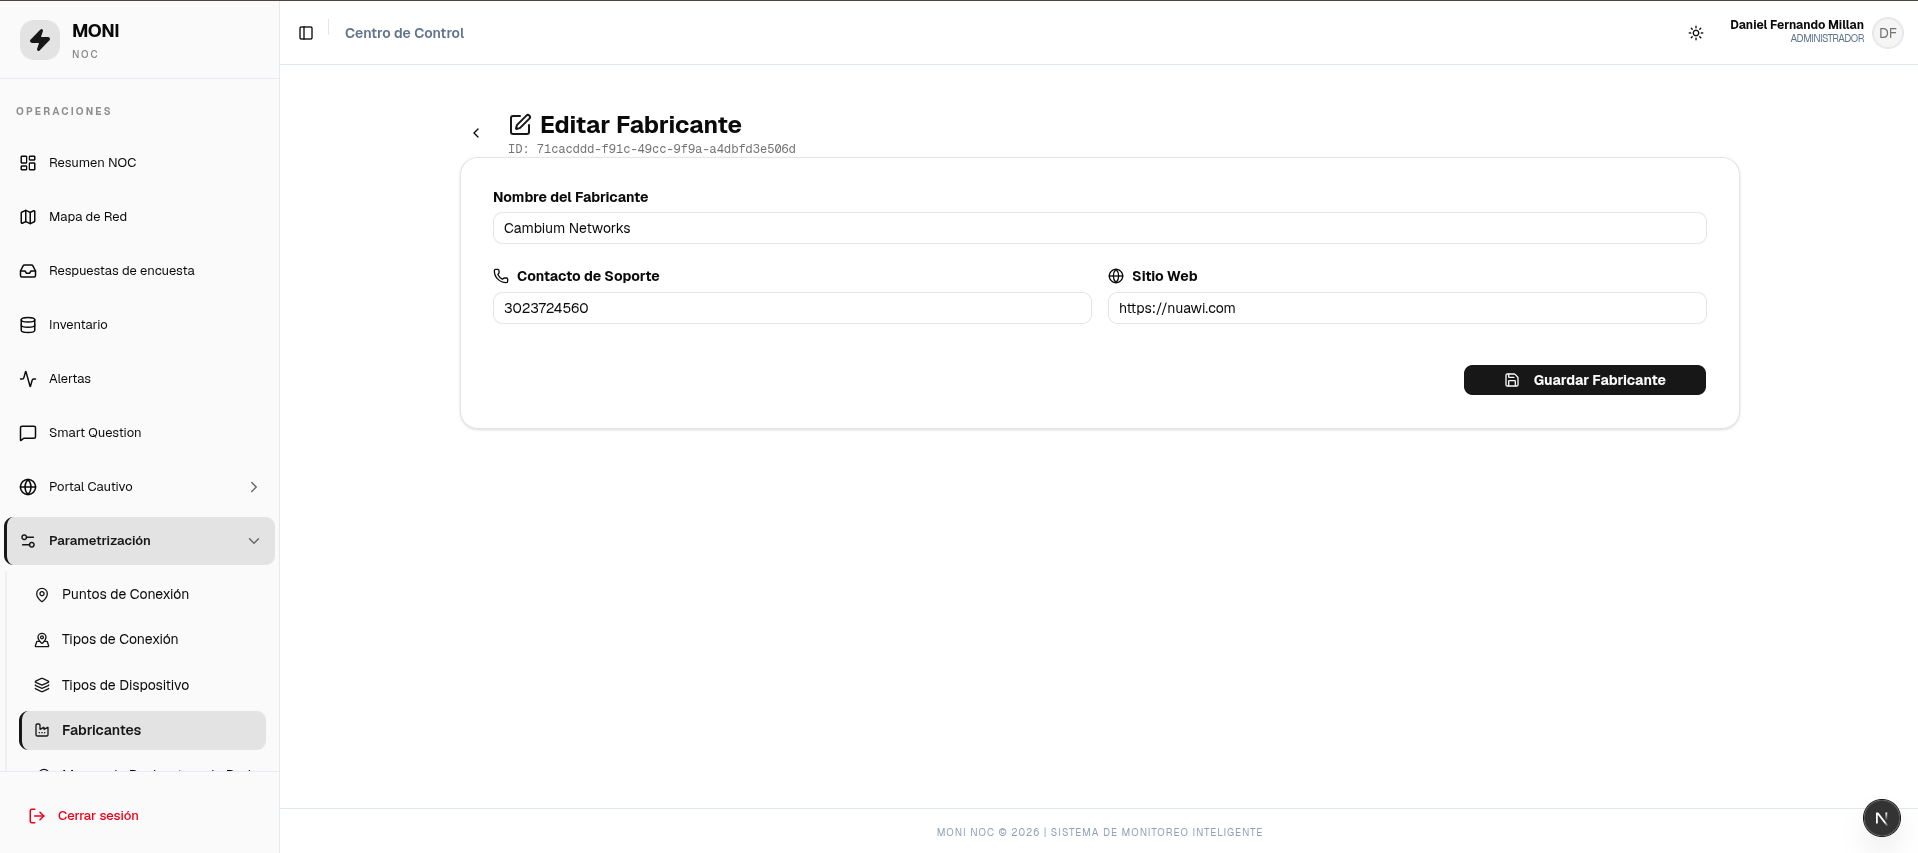The width and height of the screenshot is (1918, 853).
Task: Click the Guardar Fabricante button
Action: pos(1584,380)
